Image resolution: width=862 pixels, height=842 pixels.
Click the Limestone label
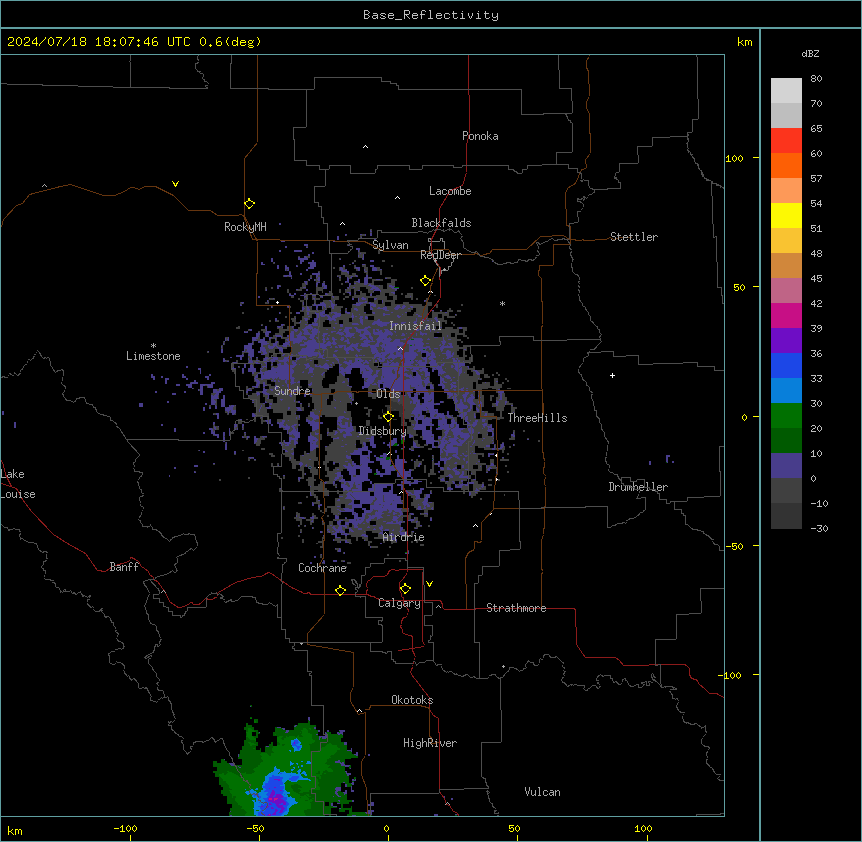pyautogui.click(x=153, y=356)
